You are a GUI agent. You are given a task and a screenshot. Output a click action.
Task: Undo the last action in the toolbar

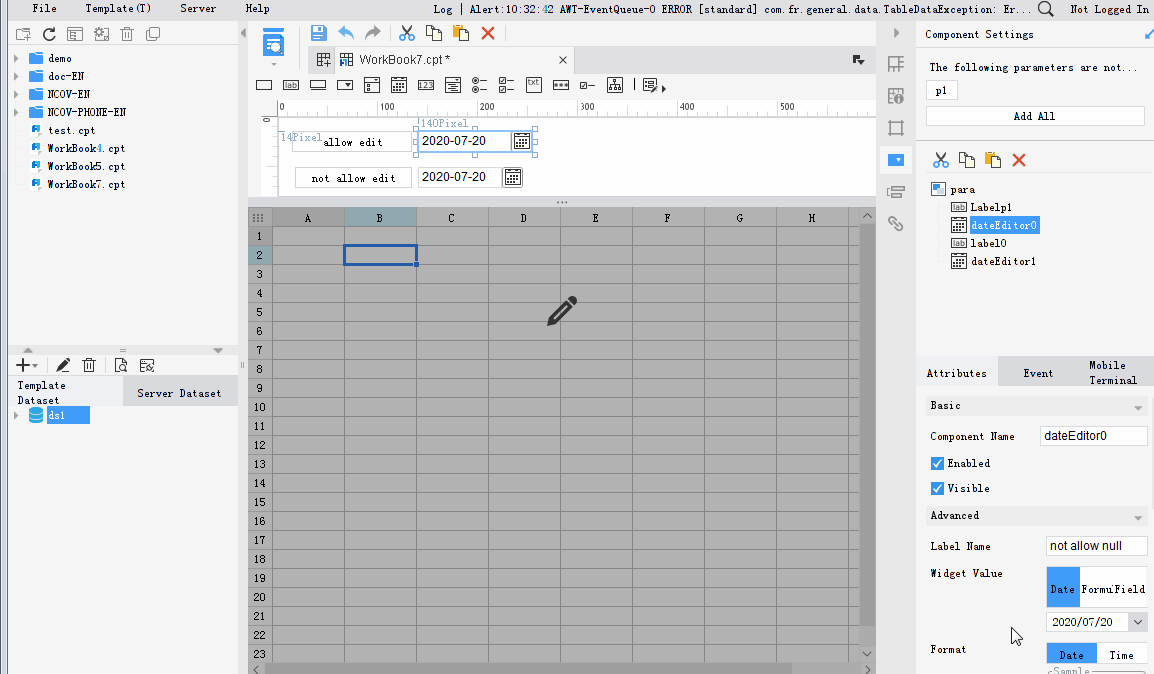click(x=346, y=33)
